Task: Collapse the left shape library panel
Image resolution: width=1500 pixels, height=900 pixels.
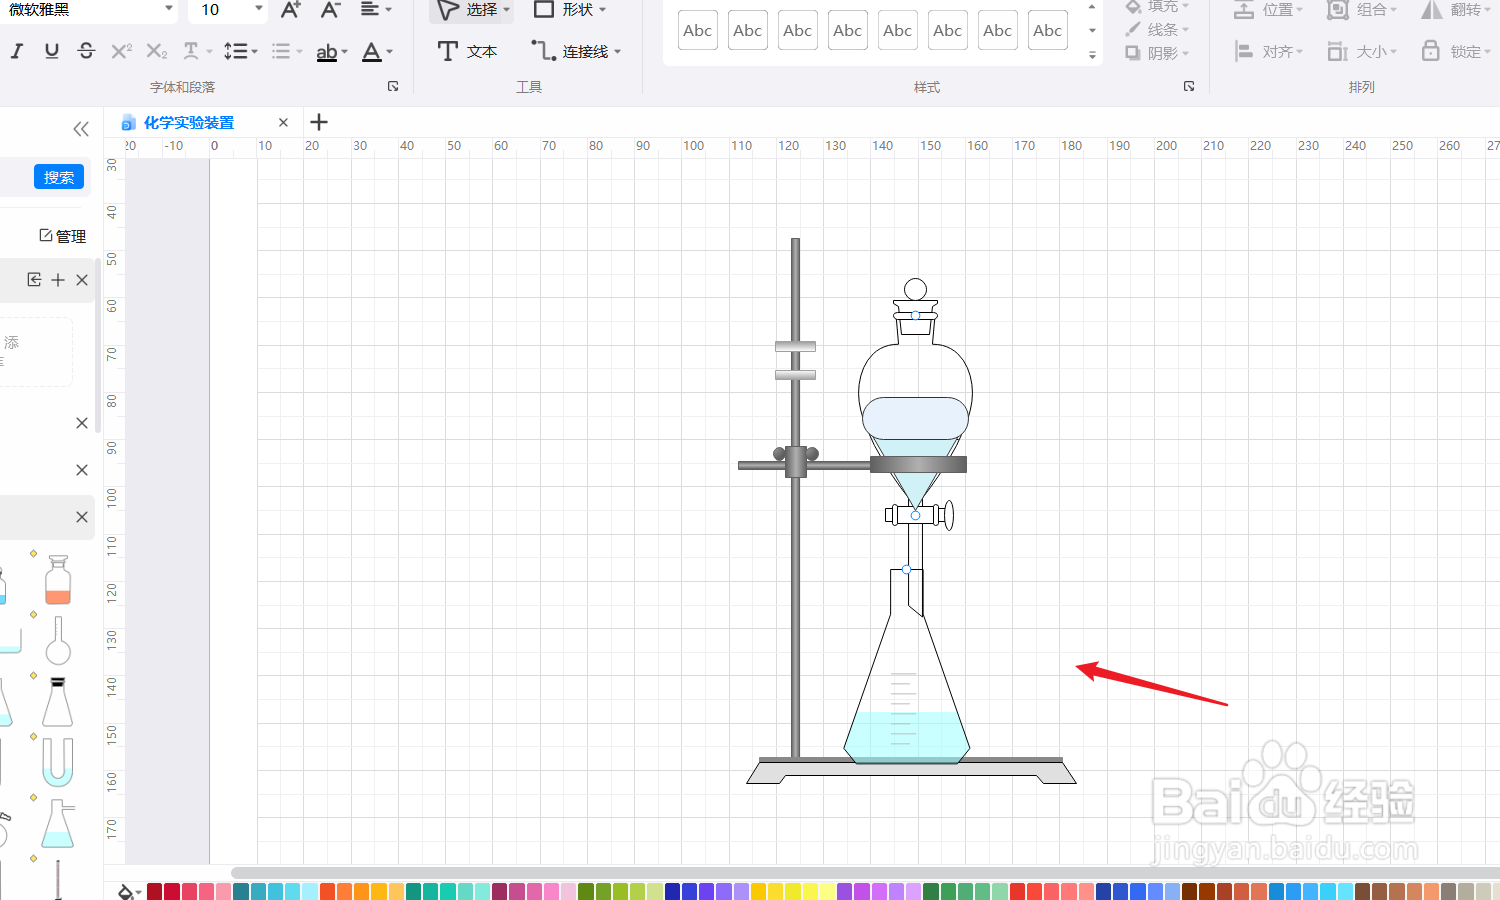Action: tap(81, 129)
